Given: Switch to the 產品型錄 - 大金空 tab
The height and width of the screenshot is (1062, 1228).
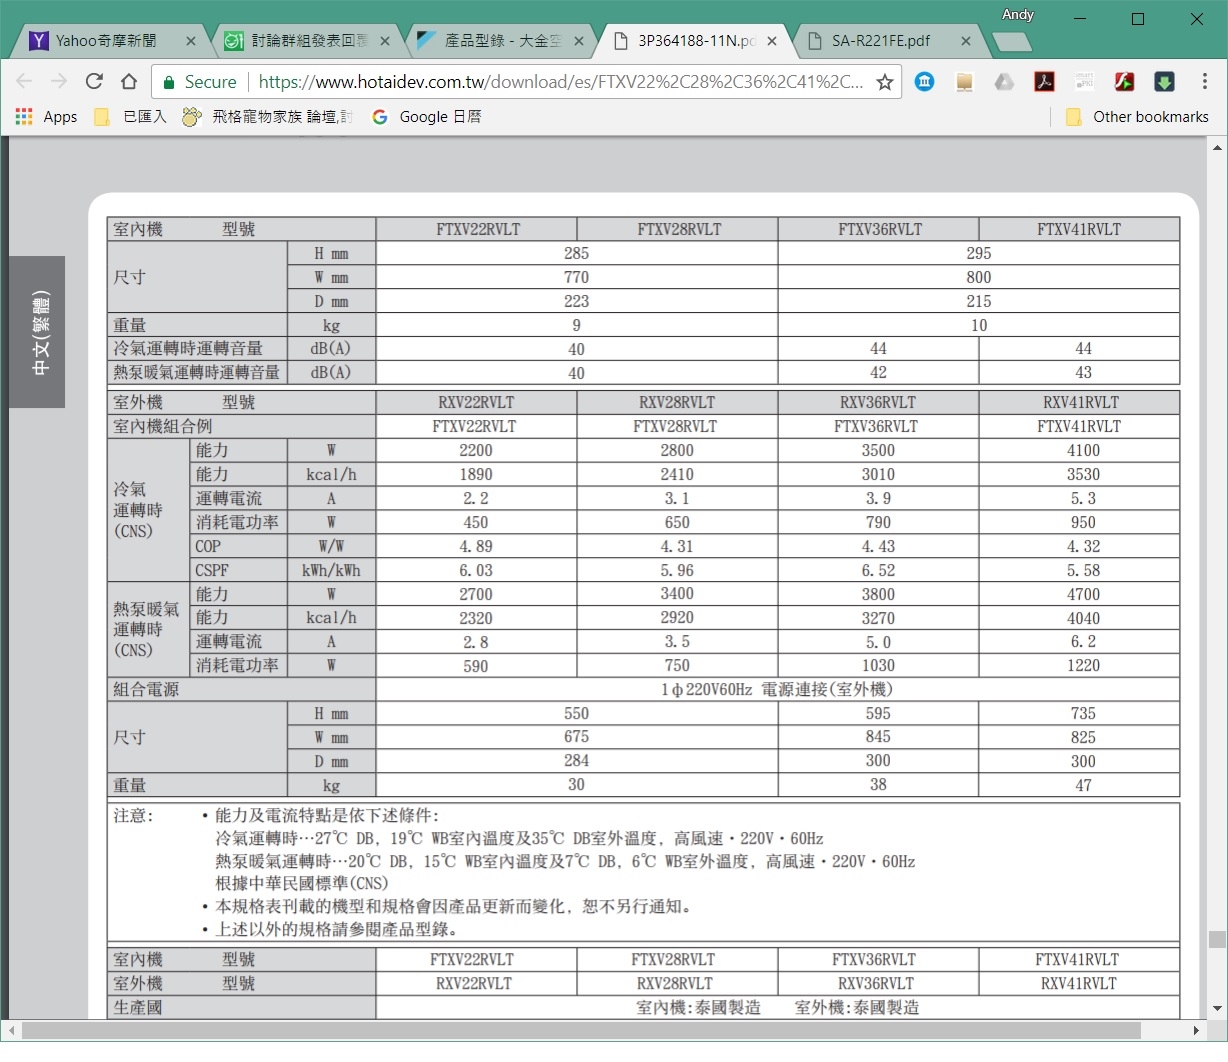Looking at the screenshot, I should 493,41.
